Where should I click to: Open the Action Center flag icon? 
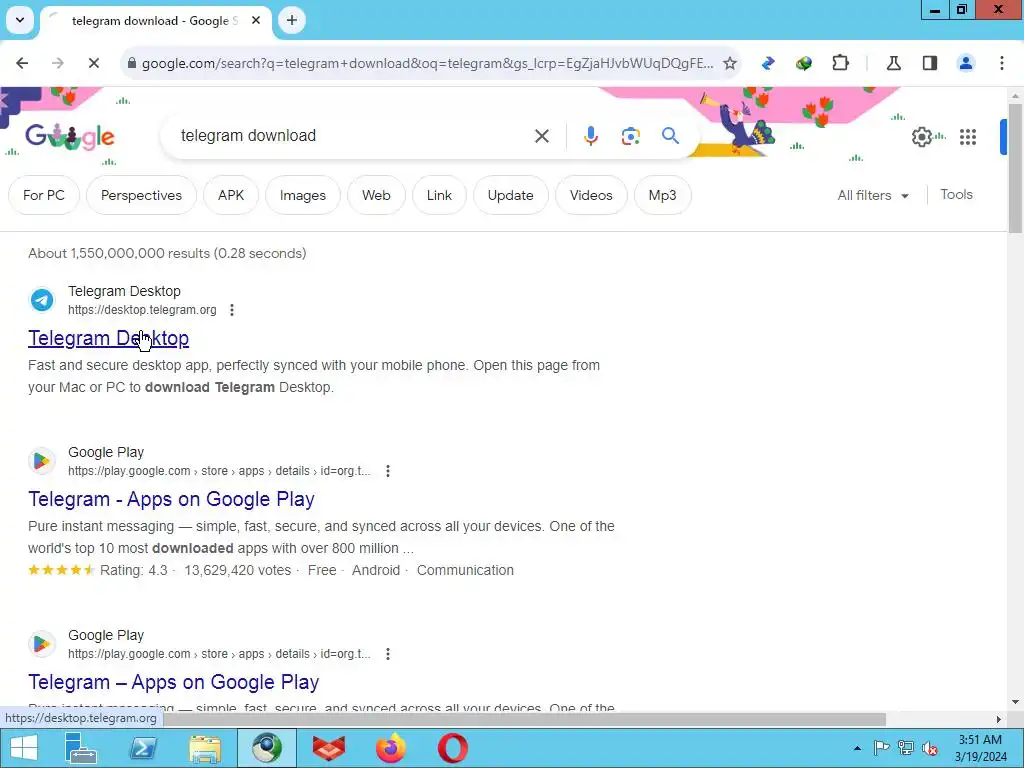click(x=881, y=748)
